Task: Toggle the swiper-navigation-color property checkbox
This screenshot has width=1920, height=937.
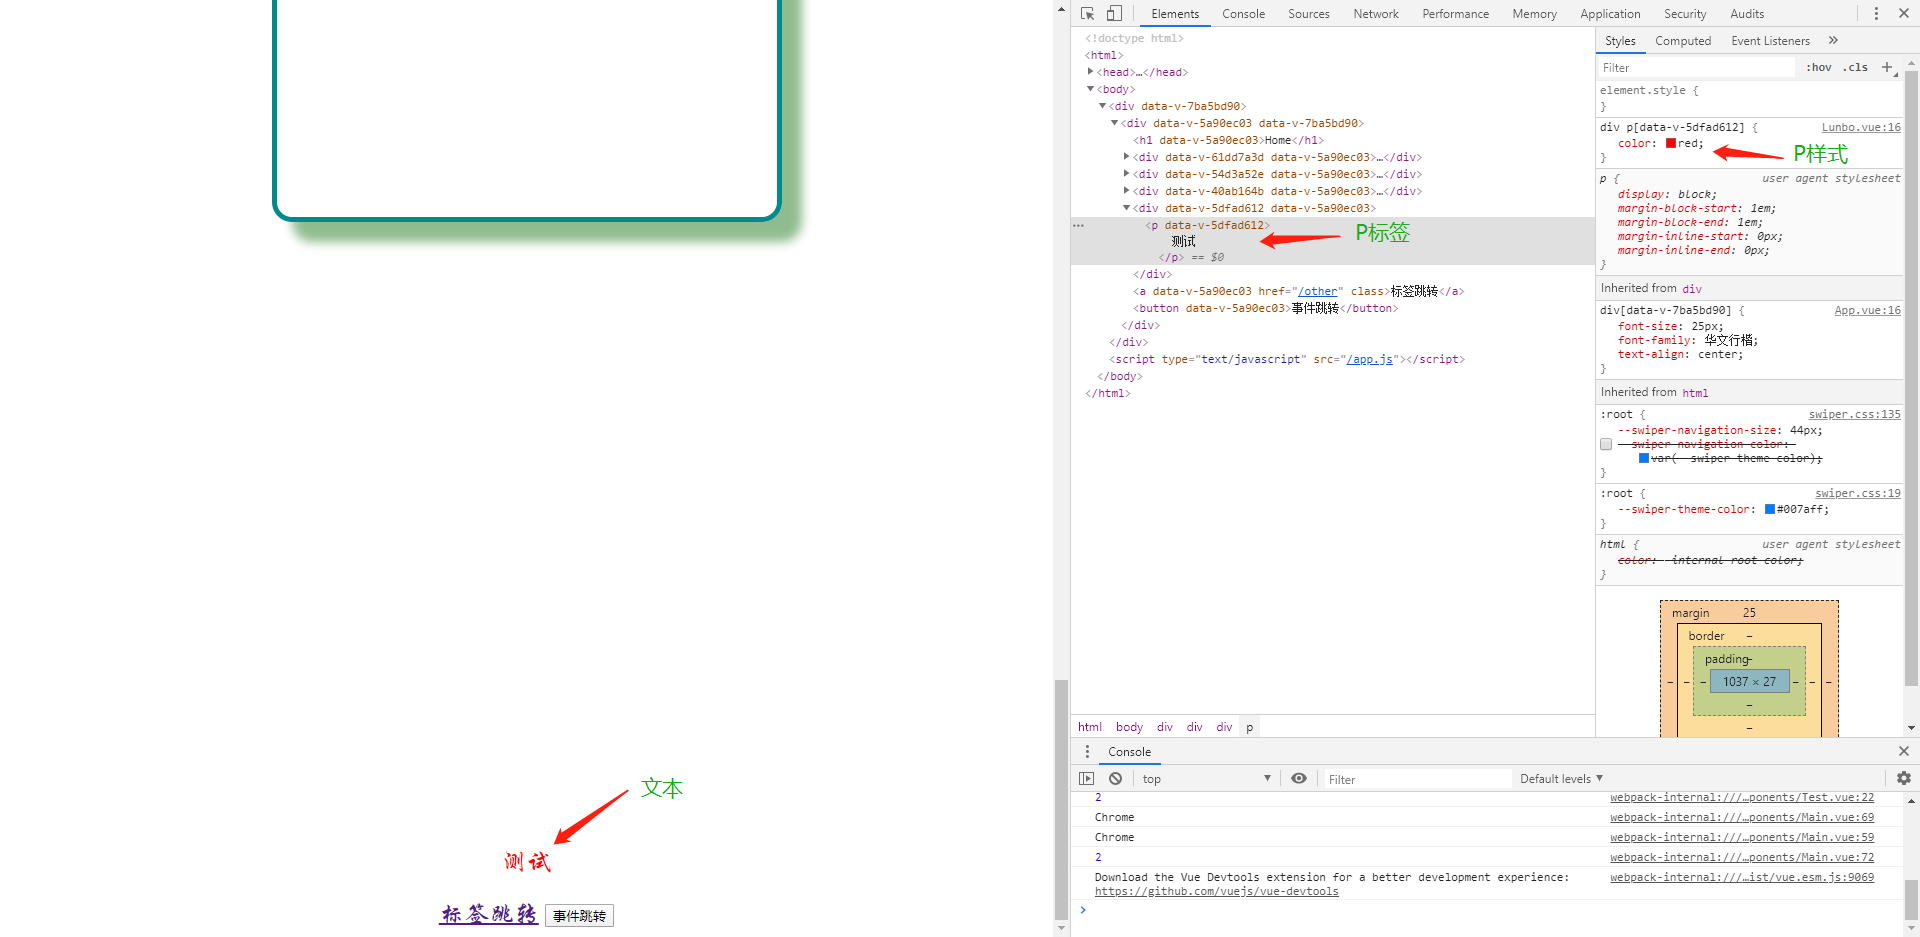Action: pyautogui.click(x=1606, y=444)
